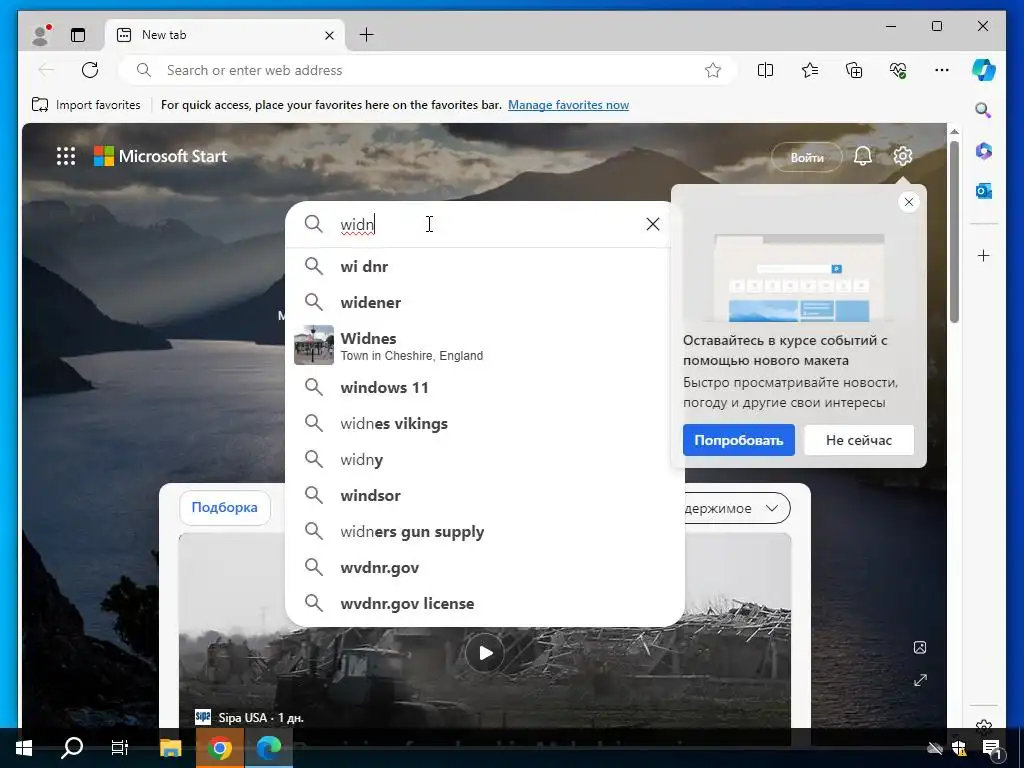Click the address bar field
The width and height of the screenshot is (1024, 768).
[x=428, y=70]
